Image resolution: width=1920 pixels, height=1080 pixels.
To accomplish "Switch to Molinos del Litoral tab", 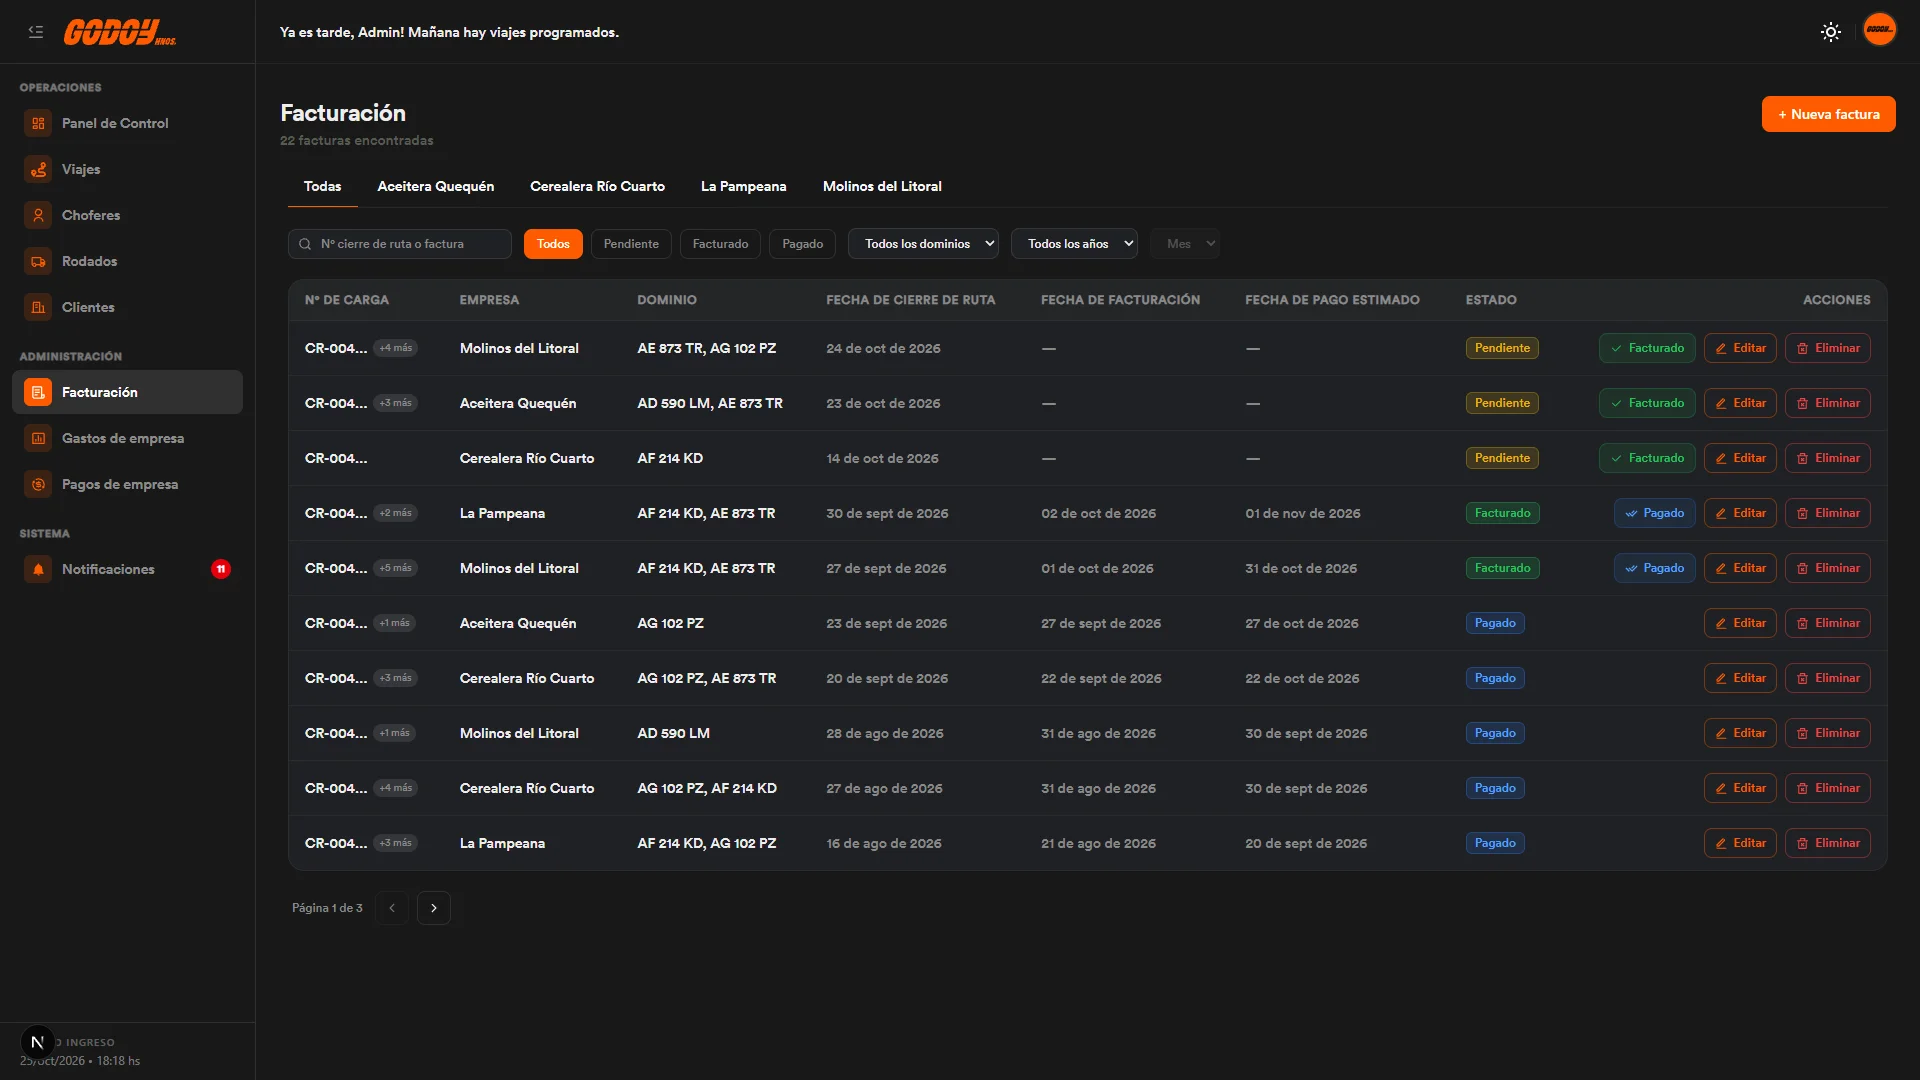I will click(x=882, y=186).
